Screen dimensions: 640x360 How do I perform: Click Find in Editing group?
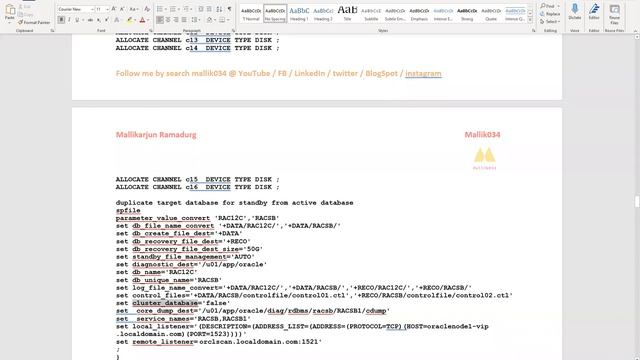pyautogui.click(x=548, y=6)
